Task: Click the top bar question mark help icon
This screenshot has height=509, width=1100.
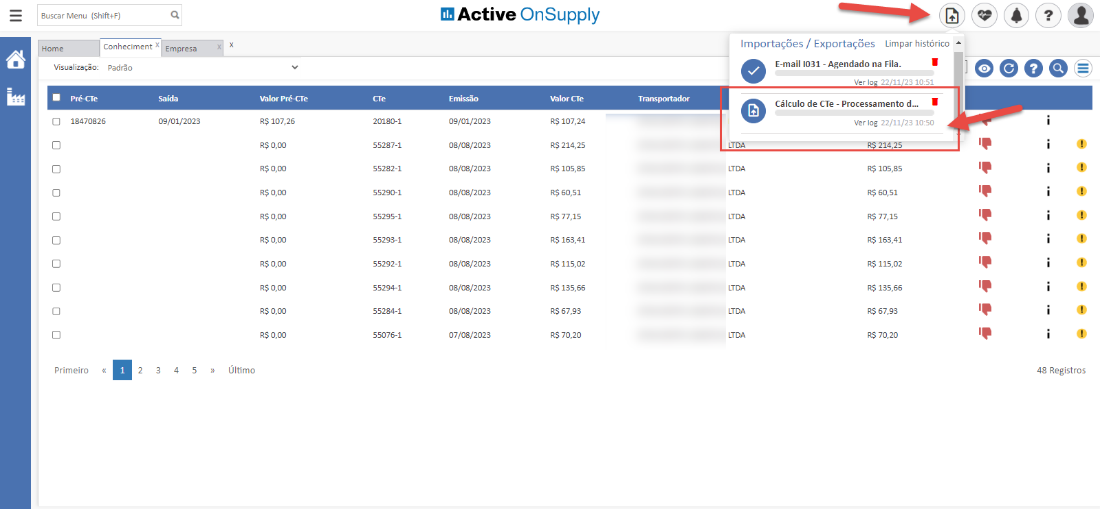Action: [x=1047, y=15]
